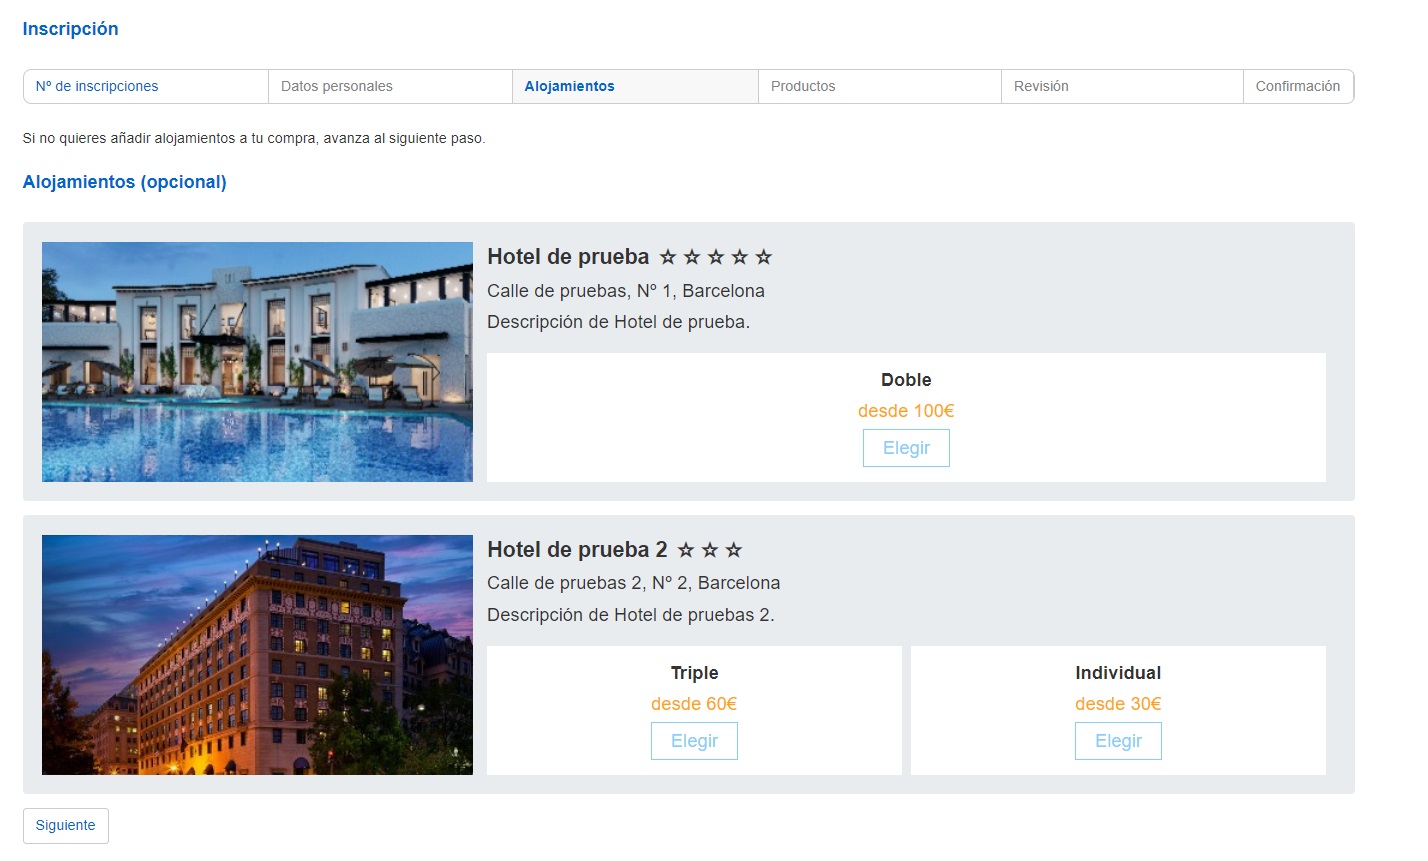The height and width of the screenshot is (861, 1428).
Task: Click the Hotel de prueba title
Action: click(568, 257)
